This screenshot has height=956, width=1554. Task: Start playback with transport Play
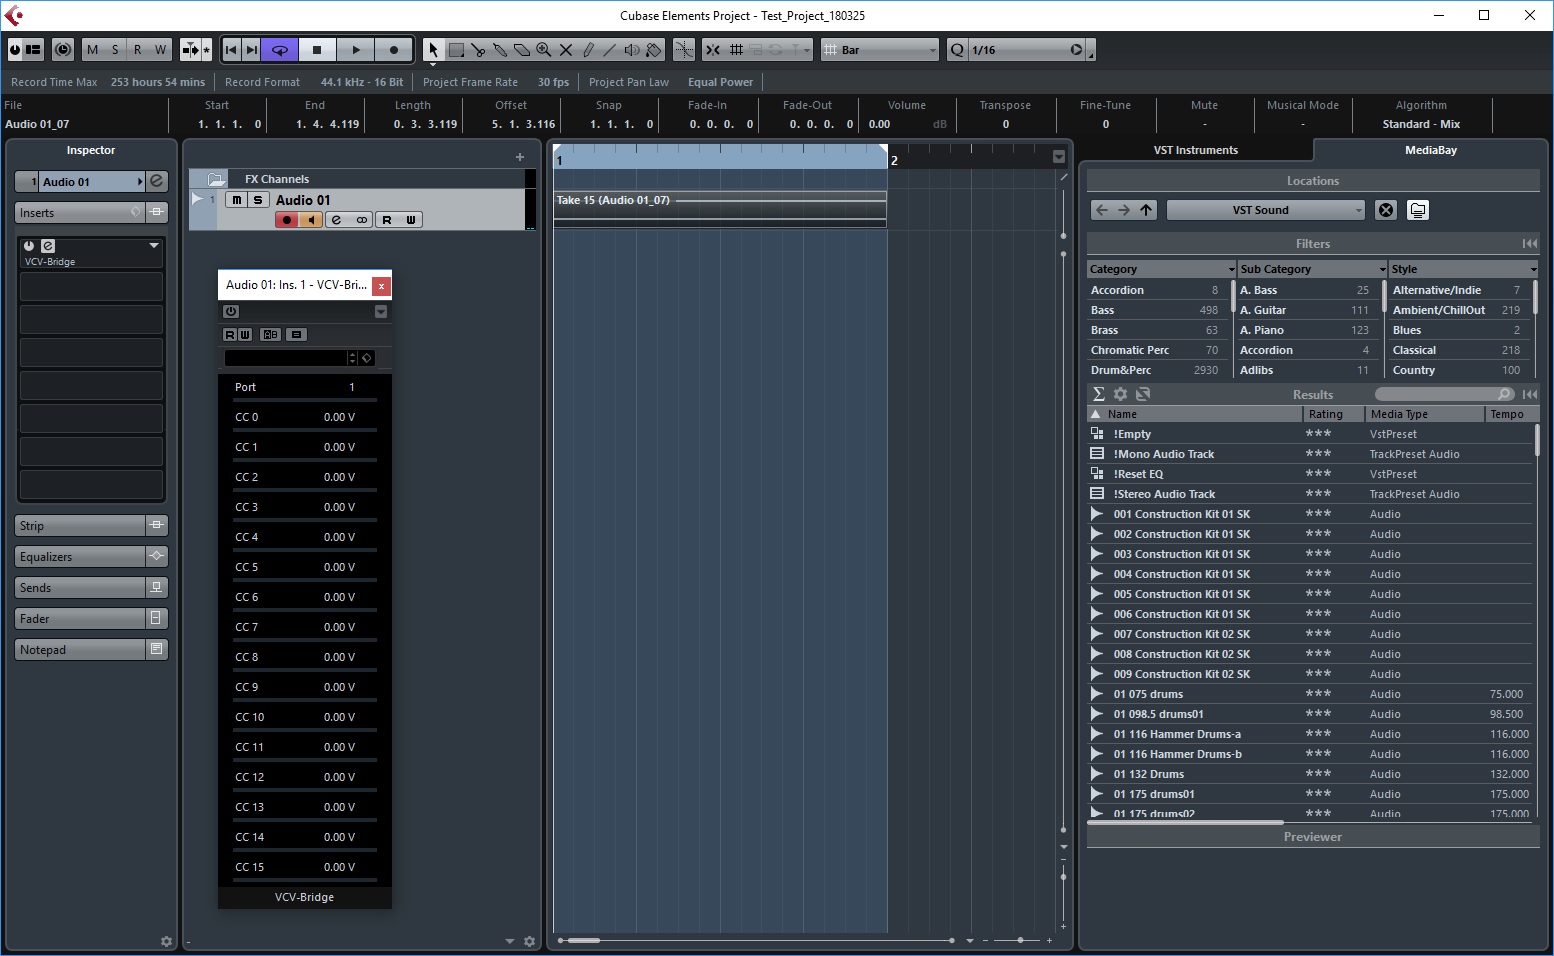pyautogui.click(x=355, y=50)
